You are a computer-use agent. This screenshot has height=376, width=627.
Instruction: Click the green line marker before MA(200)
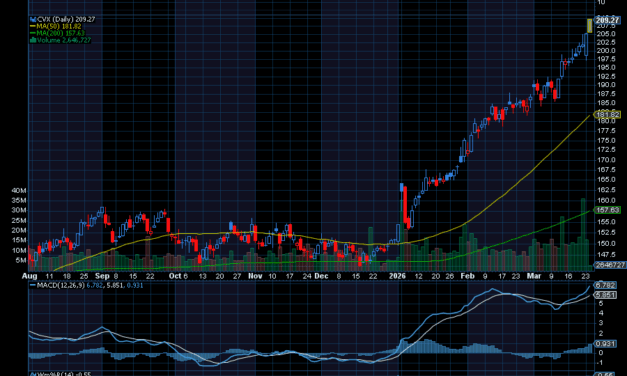coord(33,33)
